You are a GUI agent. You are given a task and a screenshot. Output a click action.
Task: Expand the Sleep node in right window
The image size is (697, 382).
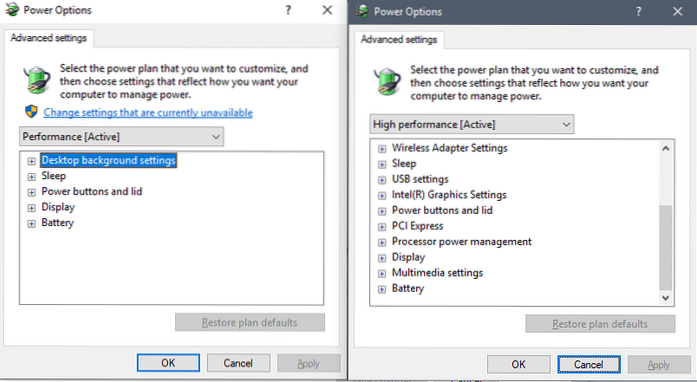coord(382,164)
